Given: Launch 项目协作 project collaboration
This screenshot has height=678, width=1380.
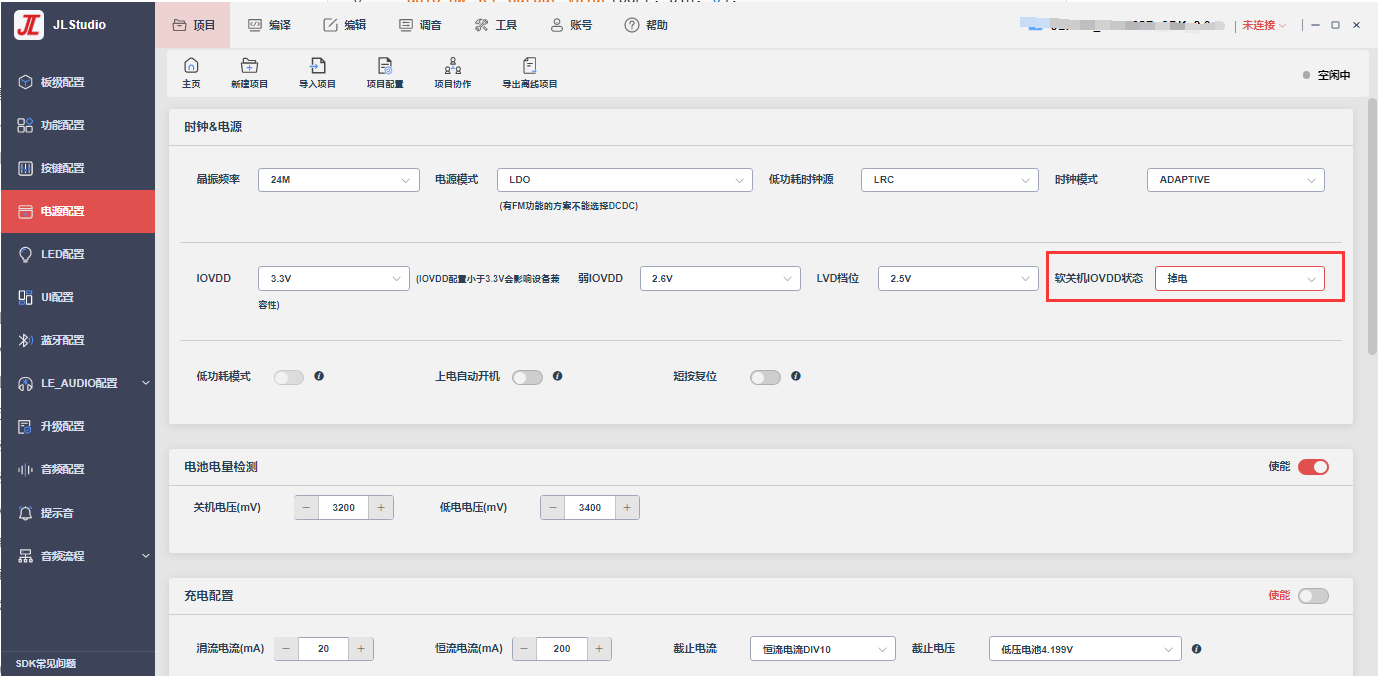Looking at the screenshot, I should [x=452, y=73].
